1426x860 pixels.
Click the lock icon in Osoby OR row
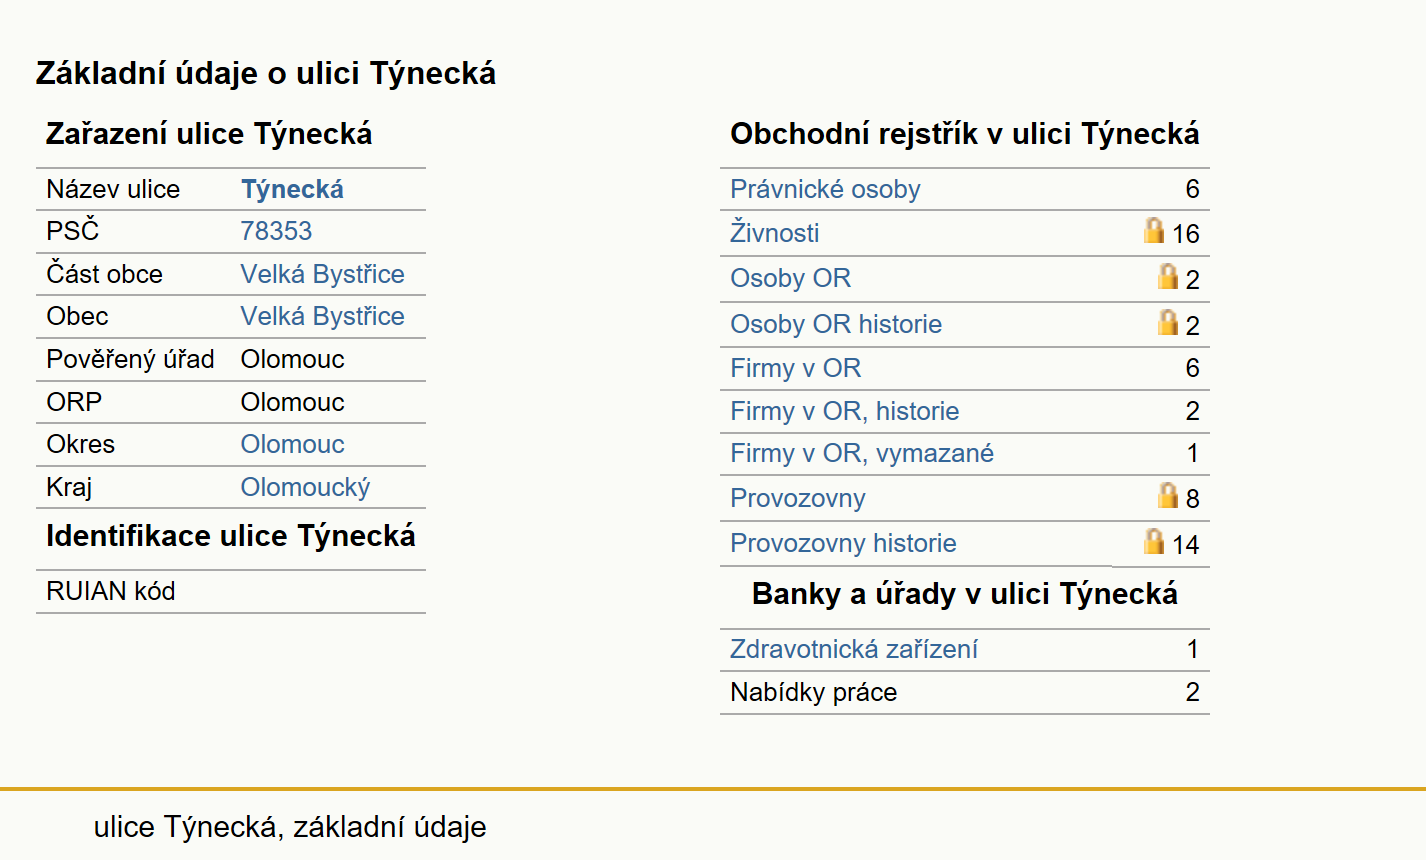point(1168,276)
